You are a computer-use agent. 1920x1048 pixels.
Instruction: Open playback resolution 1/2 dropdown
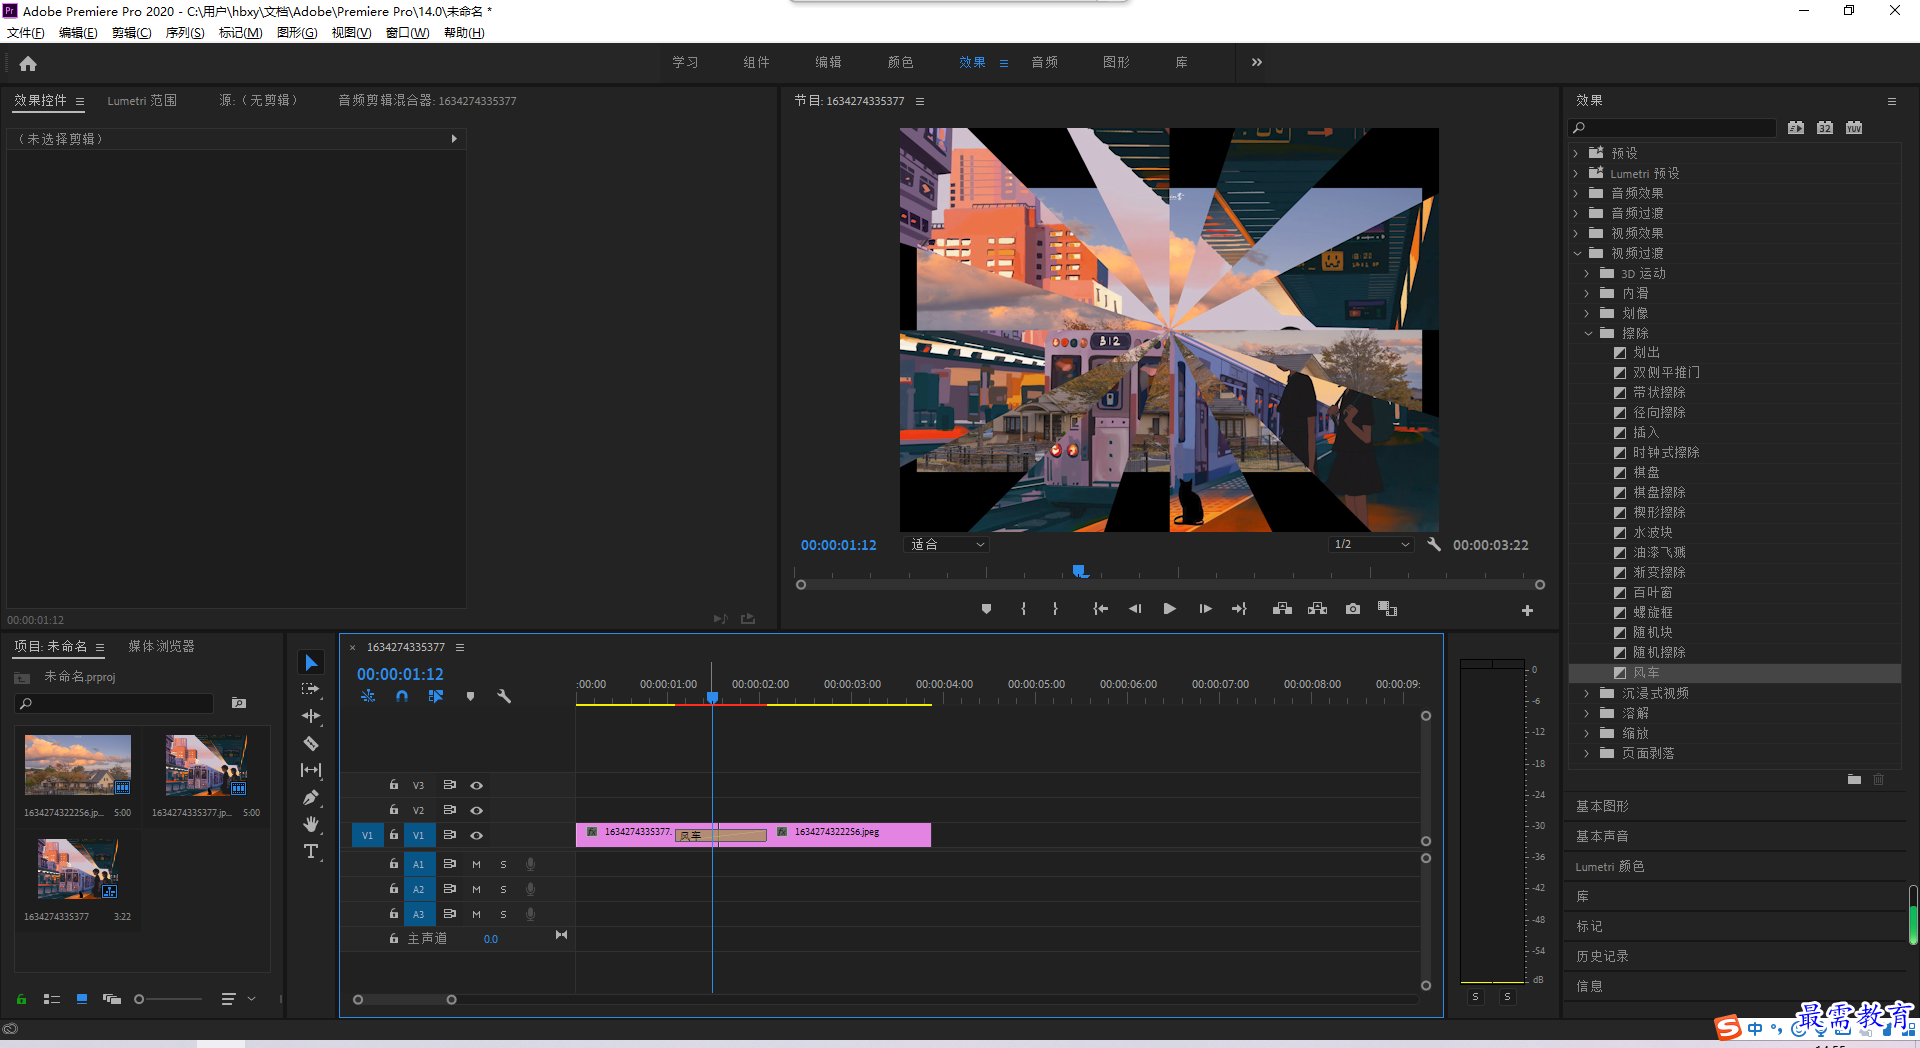click(1371, 545)
